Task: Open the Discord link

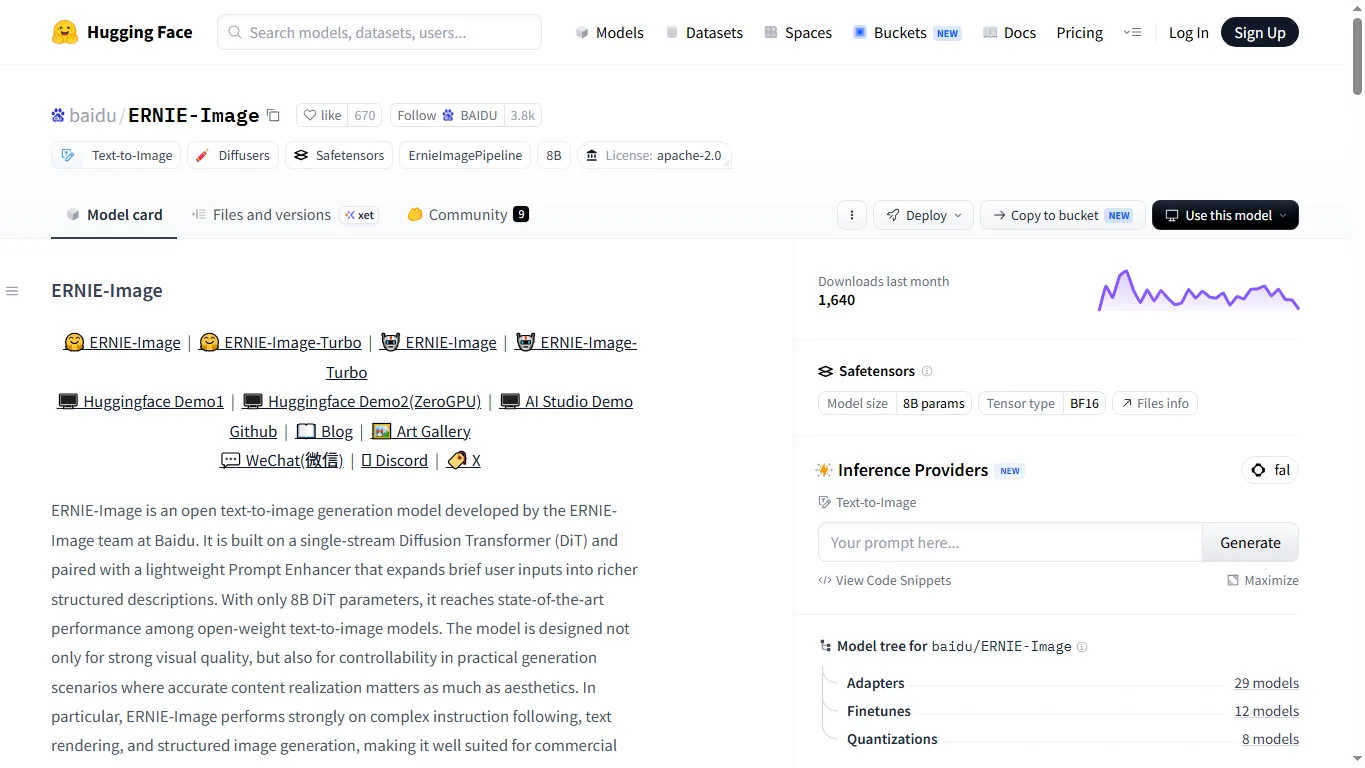Action: pyautogui.click(x=394, y=460)
